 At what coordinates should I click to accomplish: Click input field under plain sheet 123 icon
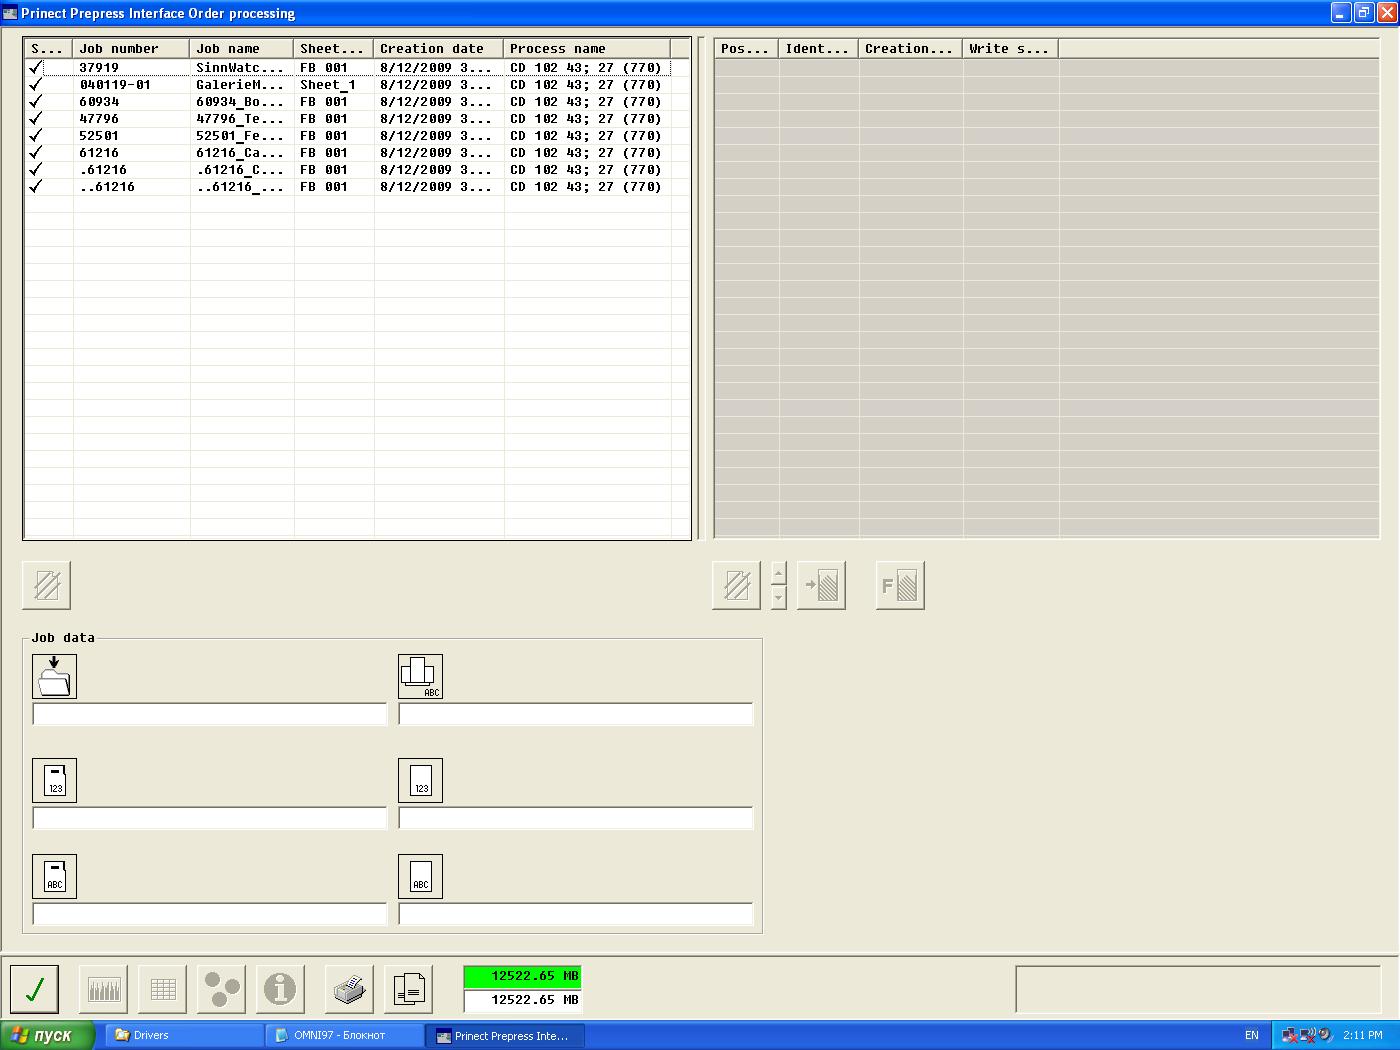coord(576,818)
